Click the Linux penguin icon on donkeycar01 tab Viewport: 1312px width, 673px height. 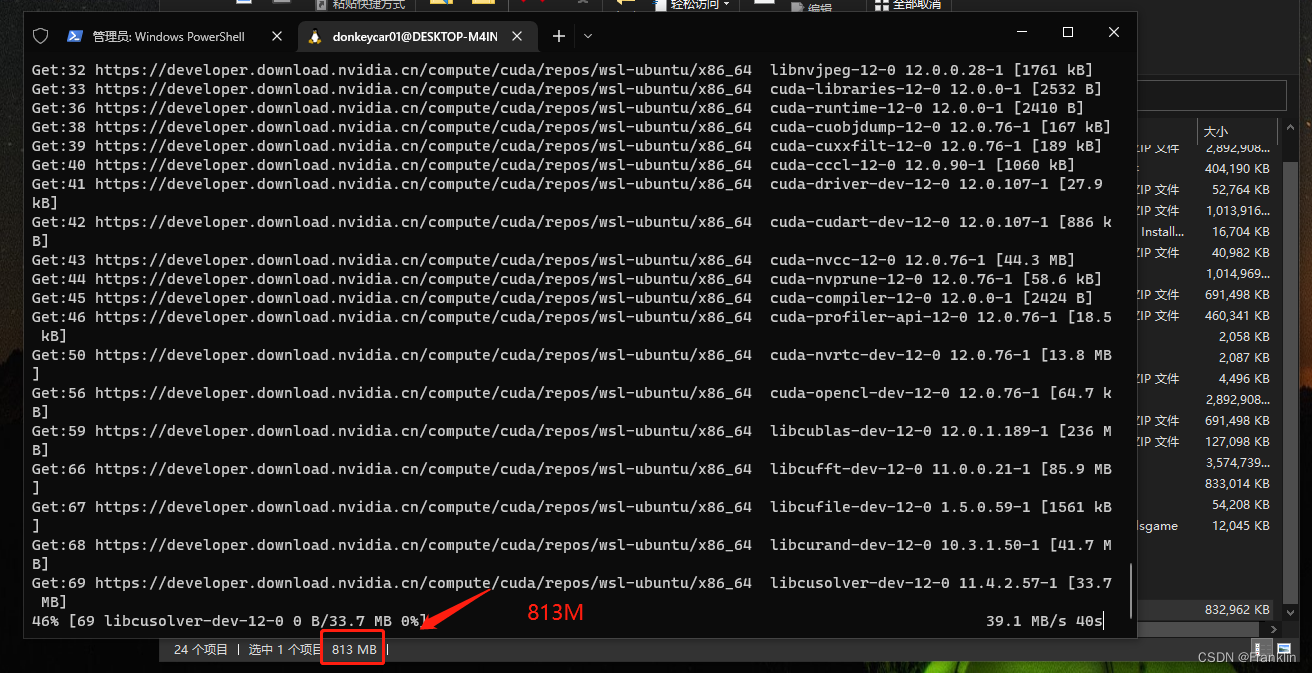coord(314,36)
